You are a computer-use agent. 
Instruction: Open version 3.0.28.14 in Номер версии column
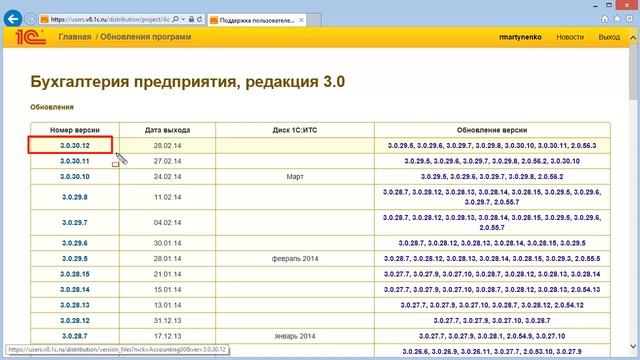pos(75,290)
